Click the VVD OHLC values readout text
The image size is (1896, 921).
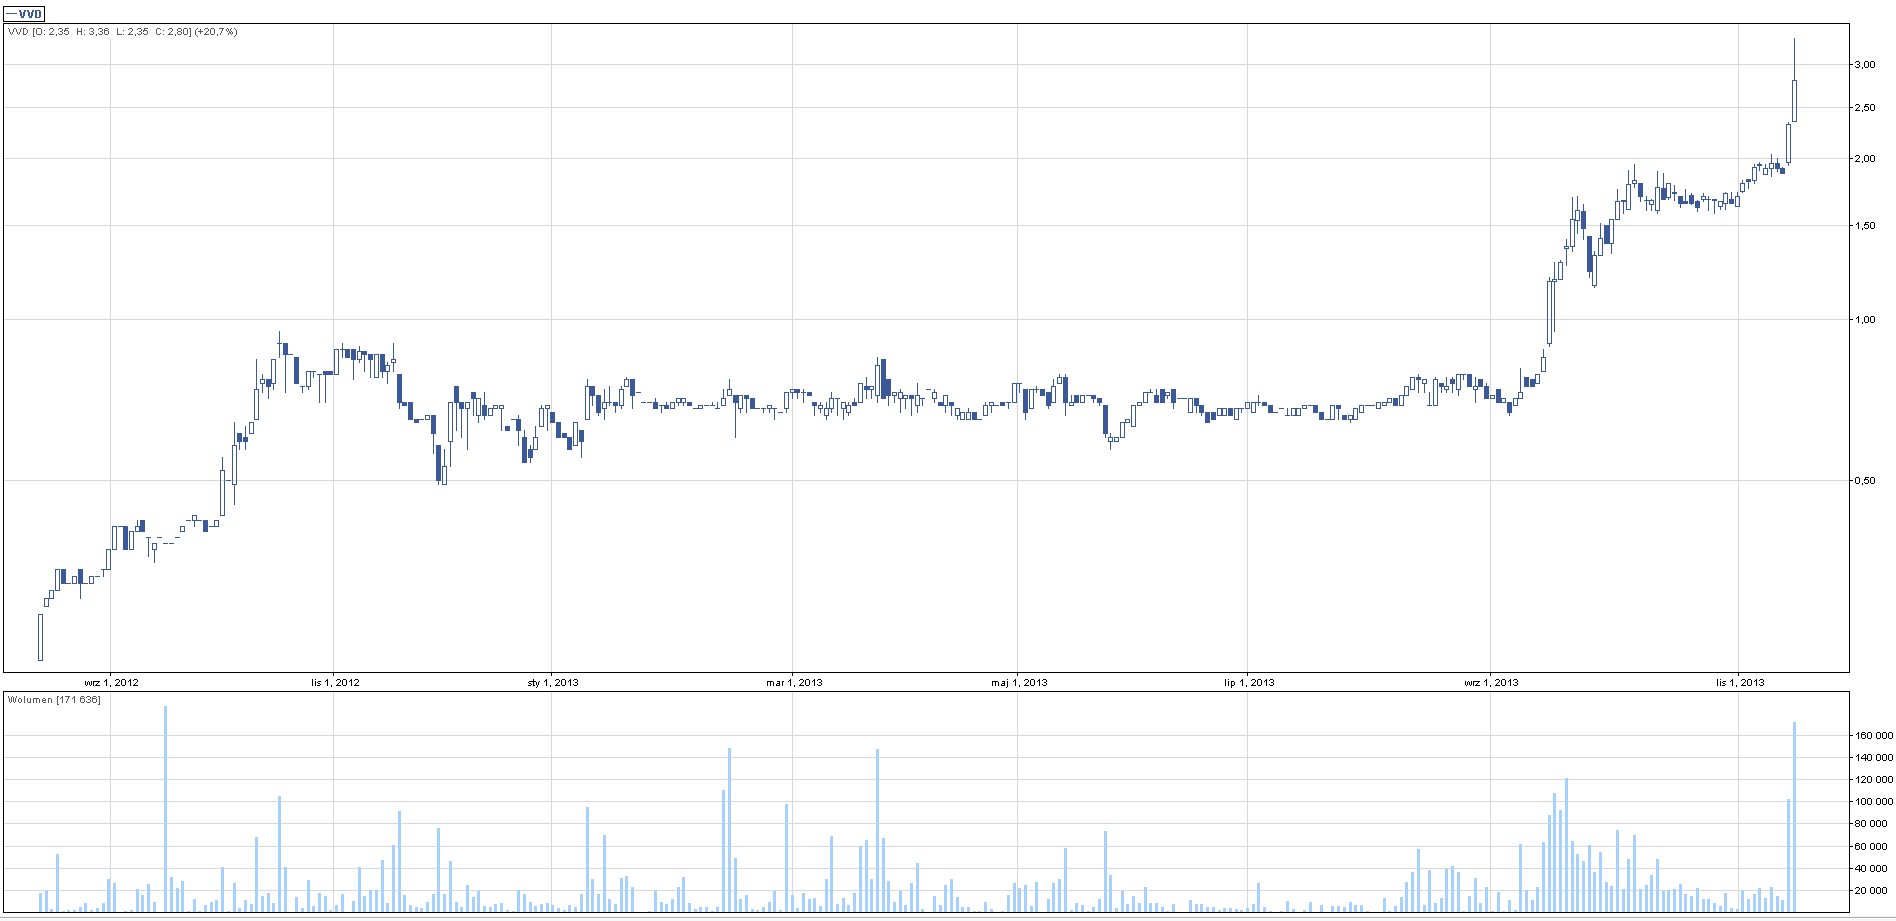coord(122,32)
